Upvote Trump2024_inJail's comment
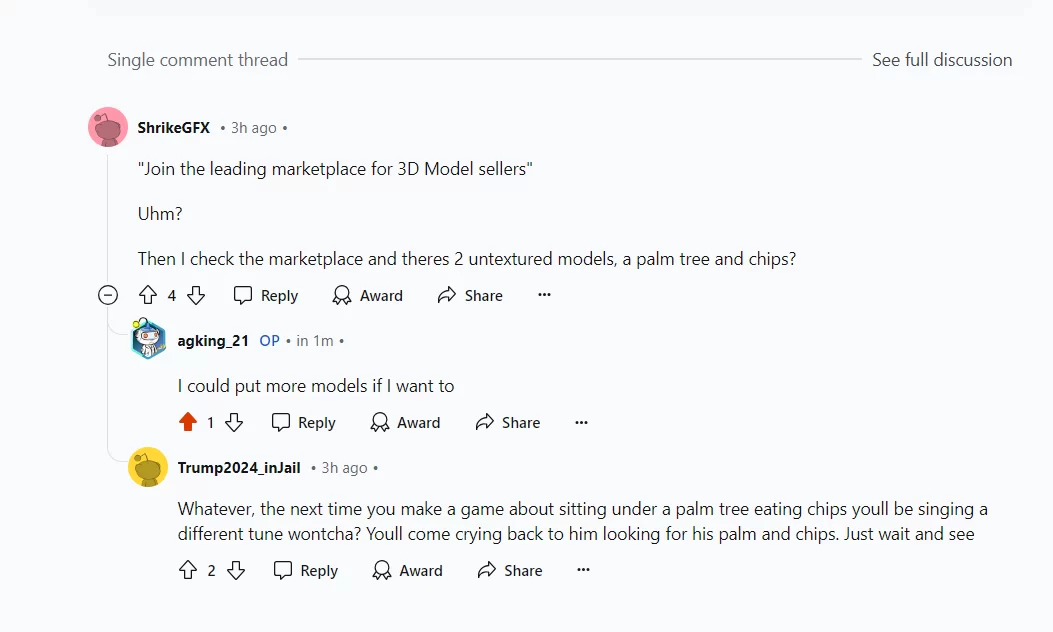Viewport: 1053px width, 632px height. click(x=188, y=570)
